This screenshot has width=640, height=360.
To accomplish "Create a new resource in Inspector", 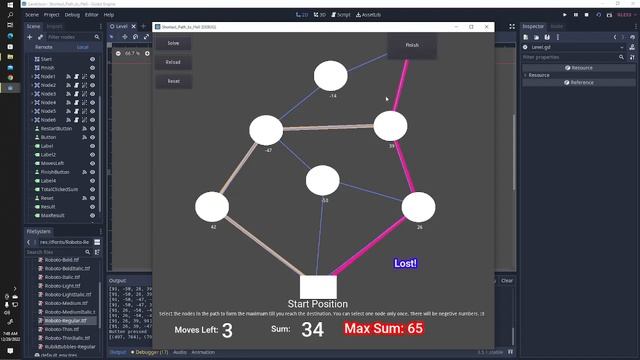I will pyautogui.click(x=526, y=37).
